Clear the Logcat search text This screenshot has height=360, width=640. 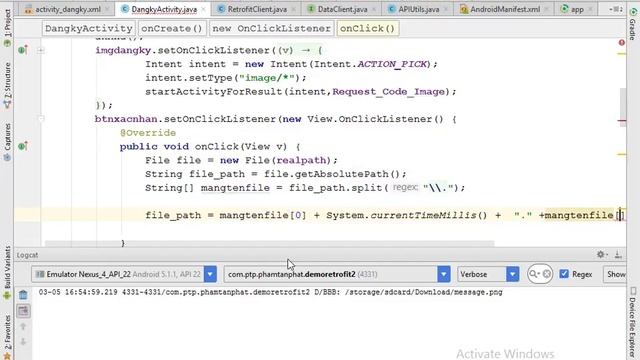point(547,274)
